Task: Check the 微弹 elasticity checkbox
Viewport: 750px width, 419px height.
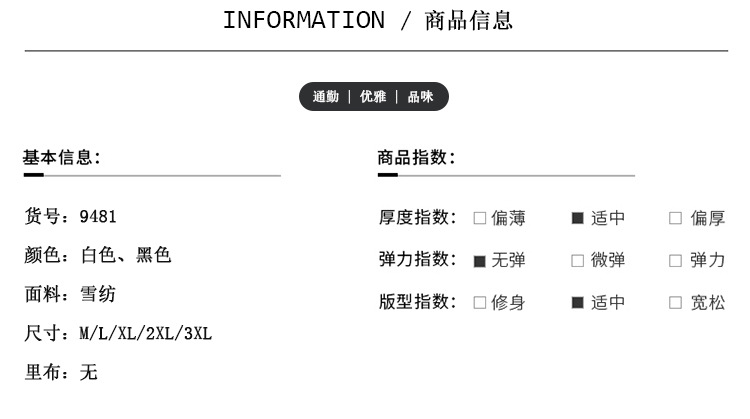Action: point(578,261)
